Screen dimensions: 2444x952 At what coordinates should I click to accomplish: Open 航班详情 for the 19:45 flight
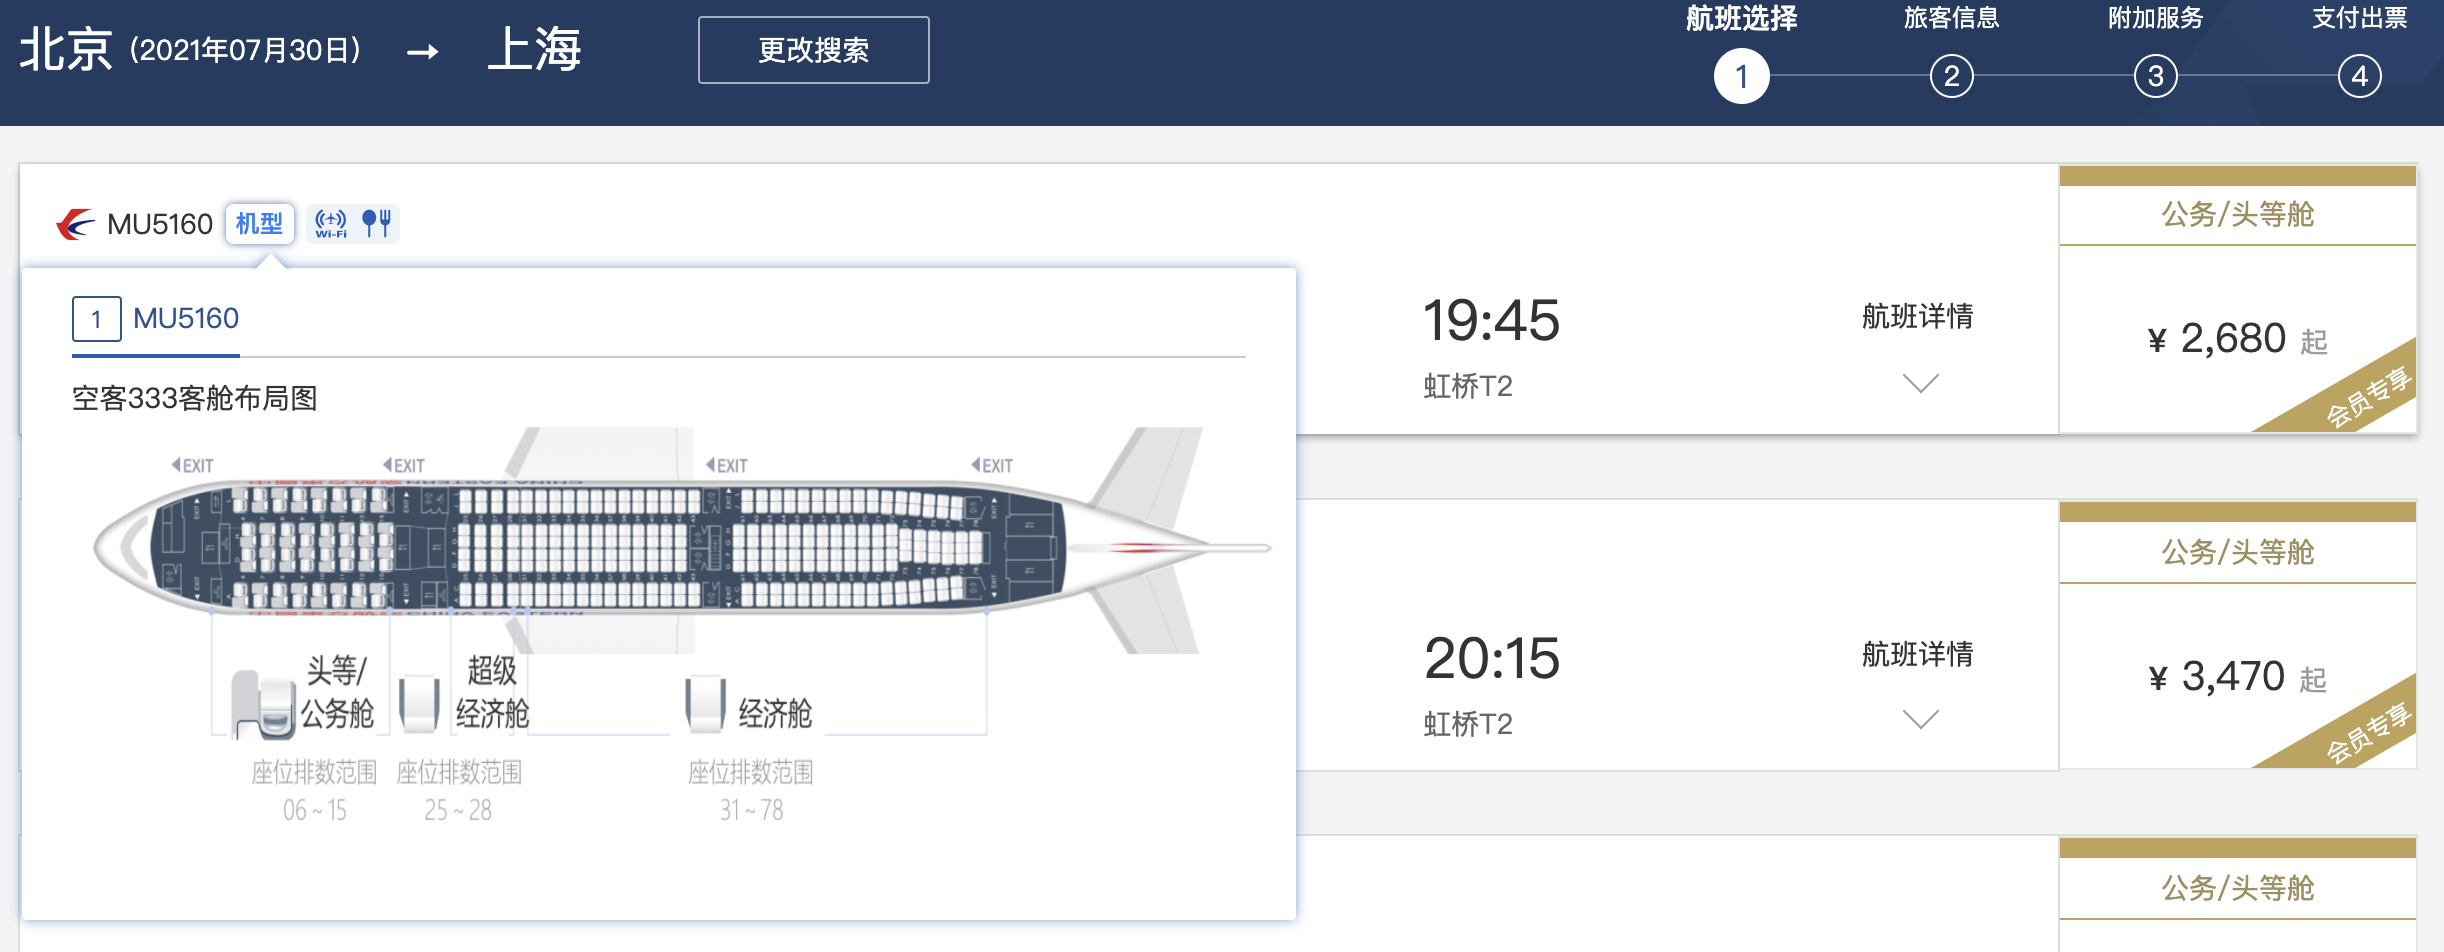coord(1917,317)
